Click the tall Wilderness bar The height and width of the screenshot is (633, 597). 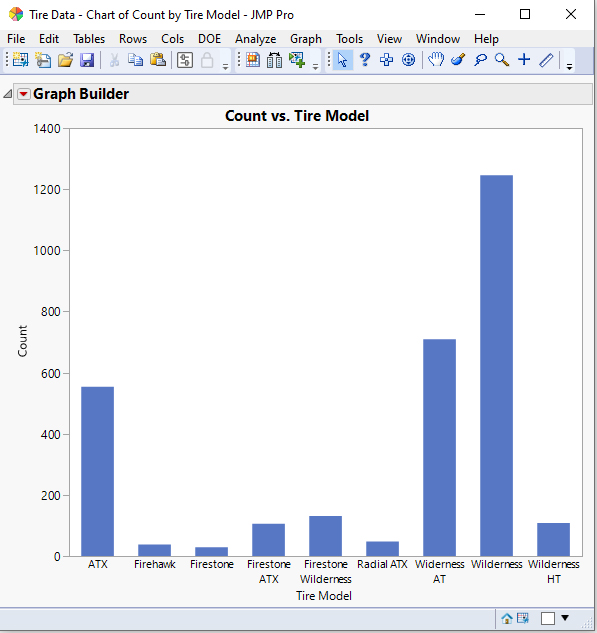pyautogui.click(x=496, y=366)
